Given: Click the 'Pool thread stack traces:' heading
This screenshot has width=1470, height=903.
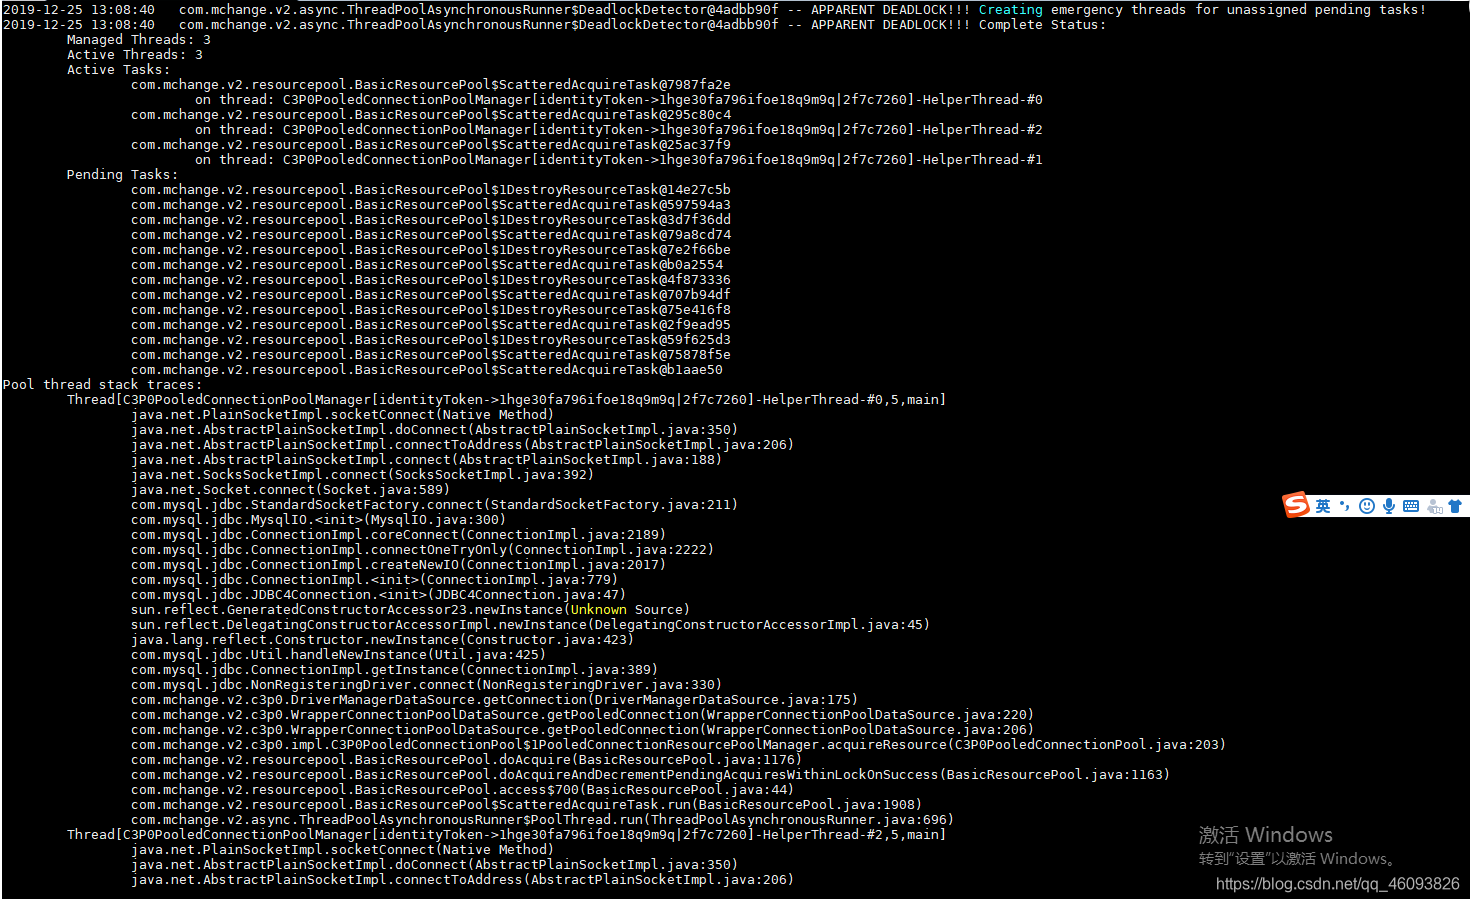Looking at the screenshot, I should pos(102,385).
